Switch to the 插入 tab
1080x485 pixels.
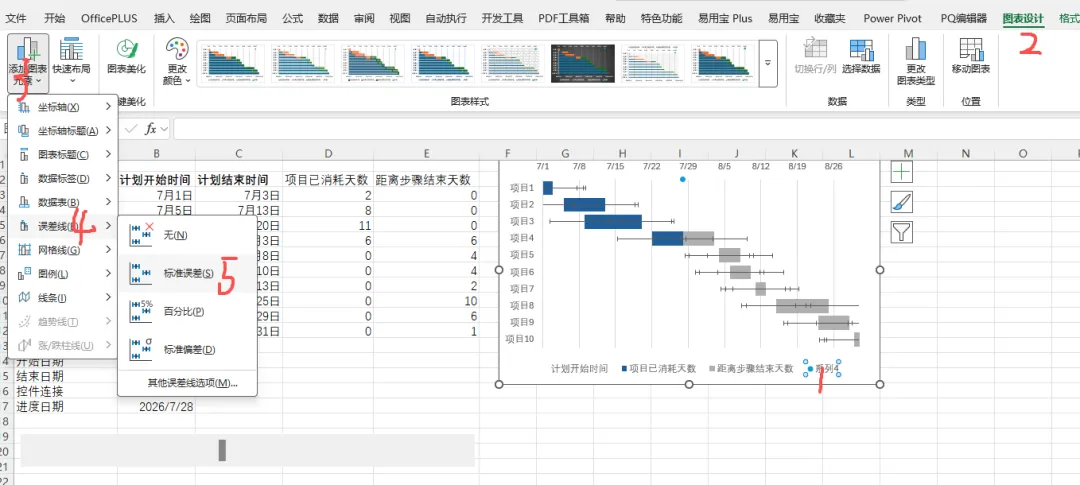(x=165, y=19)
